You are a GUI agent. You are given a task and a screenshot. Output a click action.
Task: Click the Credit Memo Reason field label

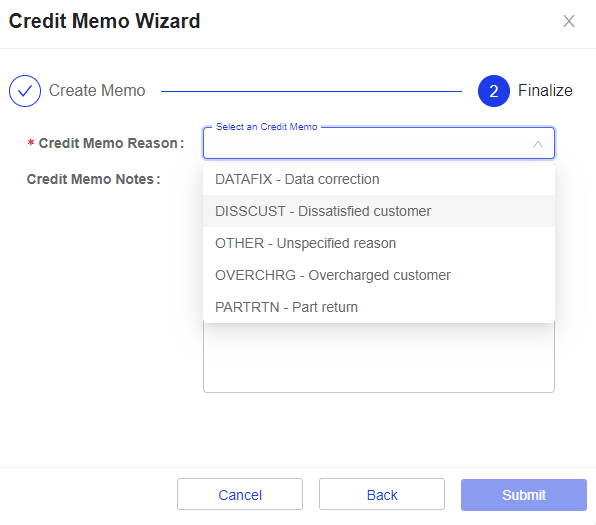coord(106,143)
